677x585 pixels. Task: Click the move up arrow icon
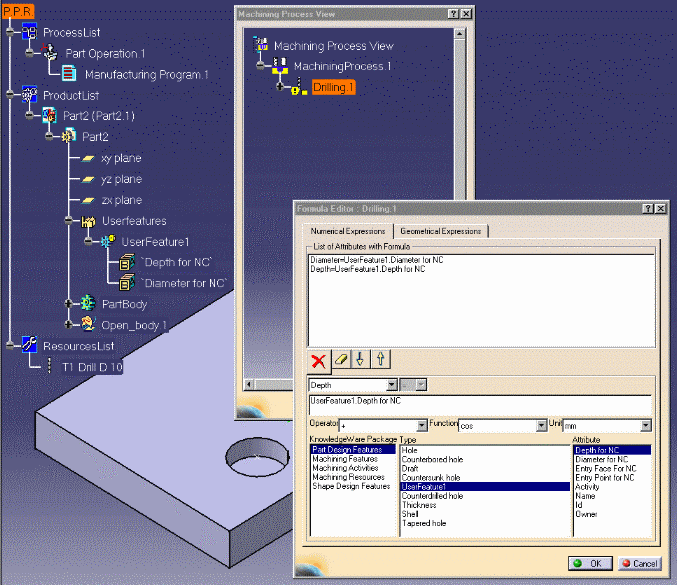pos(382,358)
